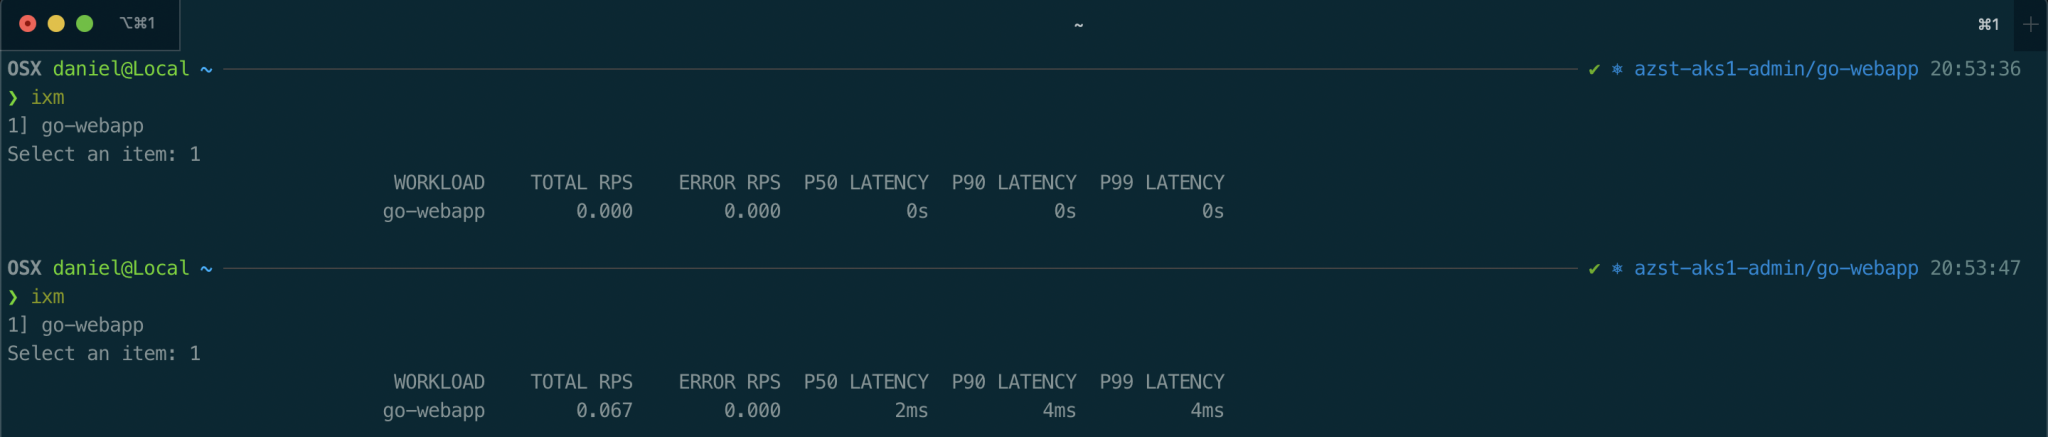This screenshot has height=437, width=2048.
Task: Click the 20:53:47 timestamp
Action: click(x=1975, y=268)
